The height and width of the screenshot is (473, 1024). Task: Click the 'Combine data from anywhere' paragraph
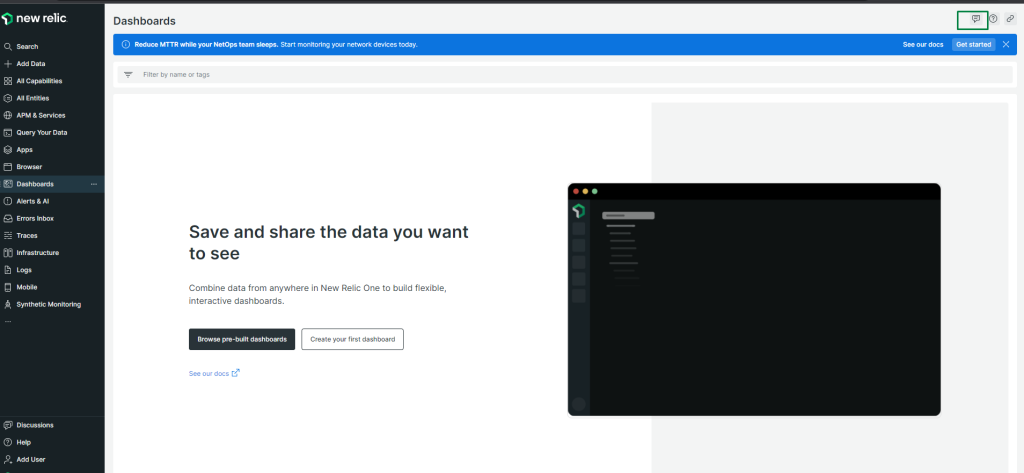click(x=317, y=295)
